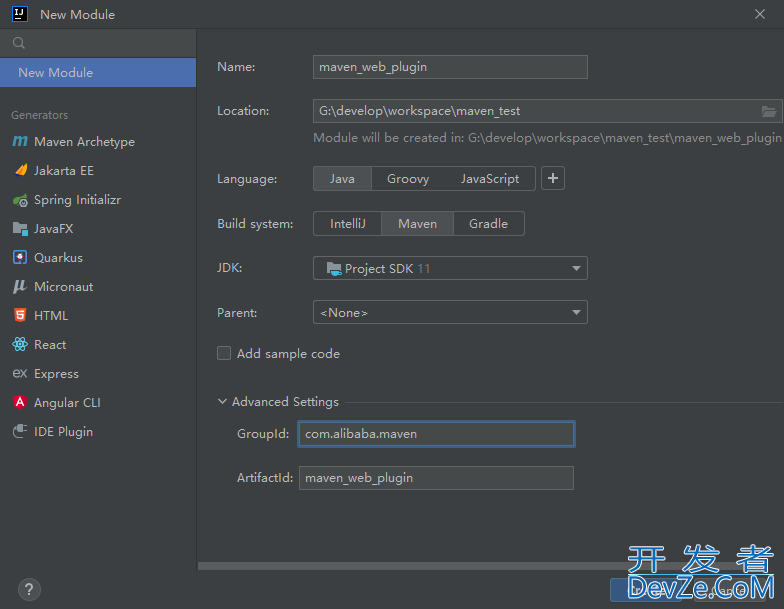Select Spring Initializr generator
This screenshot has width=784, height=609.
(98, 200)
